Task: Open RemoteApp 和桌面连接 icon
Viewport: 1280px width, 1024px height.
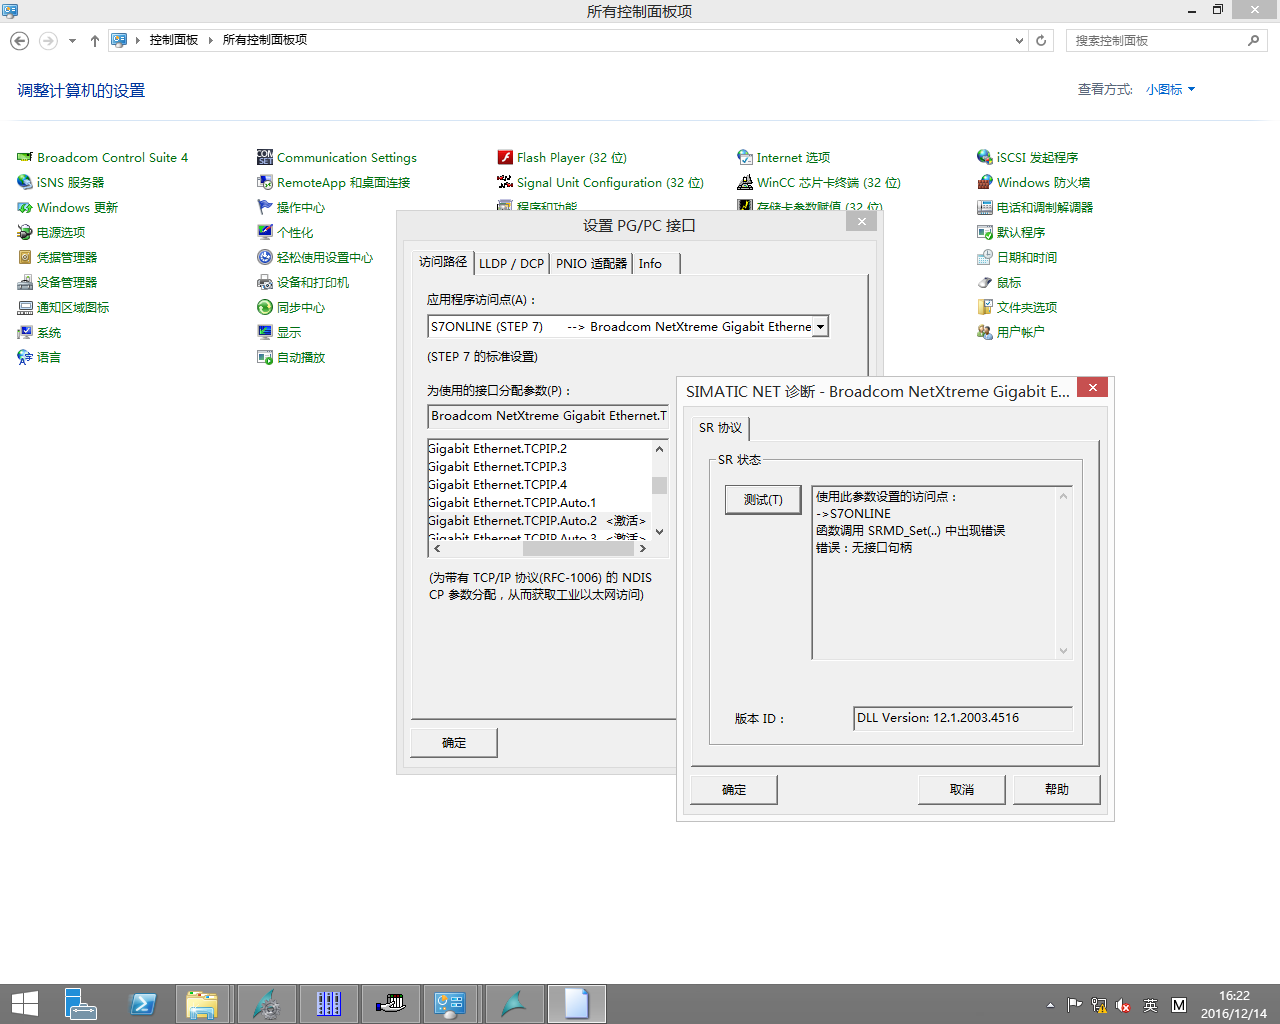Action: tap(265, 183)
